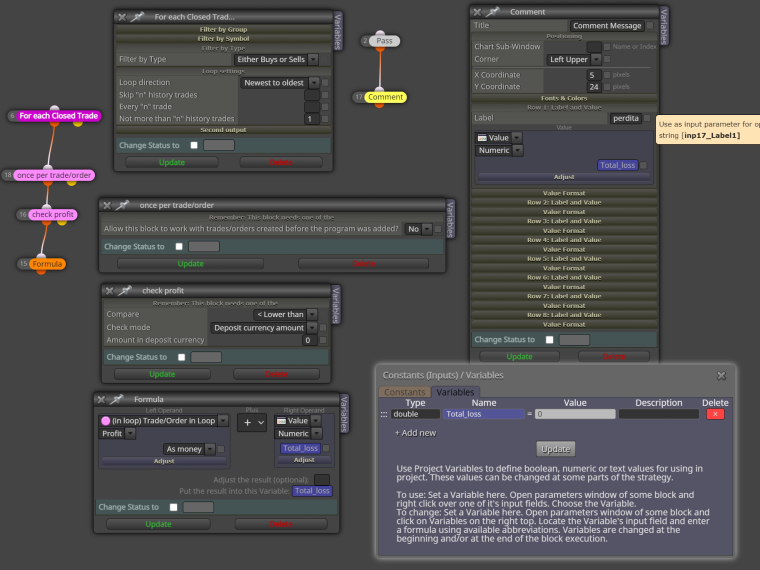The image size is (760, 570).
Task: Toggle Change Status checkbox in Formula panel
Action: [174, 507]
